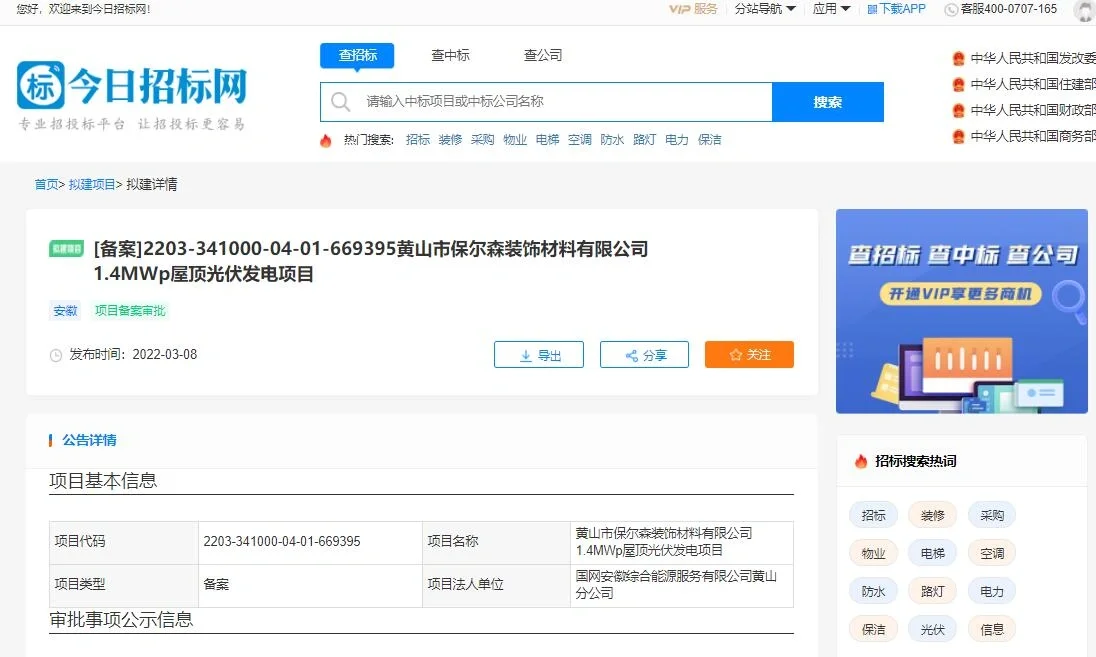Screen dimensions: 1096x657
Task: Open the 中华人民共和国发改委 link
Action: click(1033, 59)
